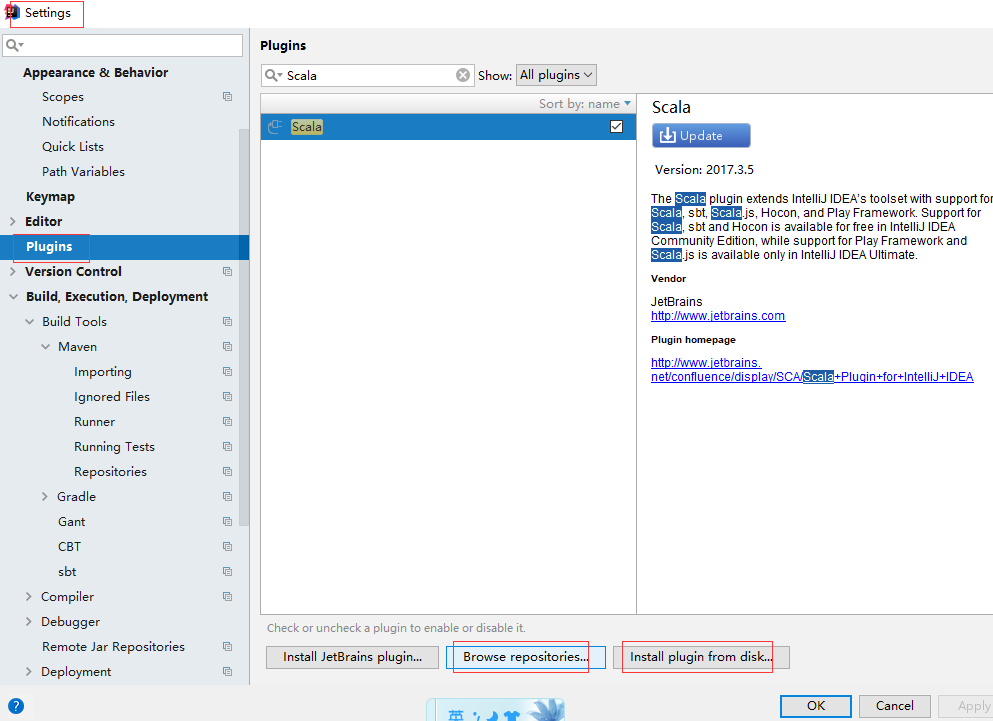Click the Update button for Scala plugin
Viewport: 993px width, 721px height.
click(701, 136)
